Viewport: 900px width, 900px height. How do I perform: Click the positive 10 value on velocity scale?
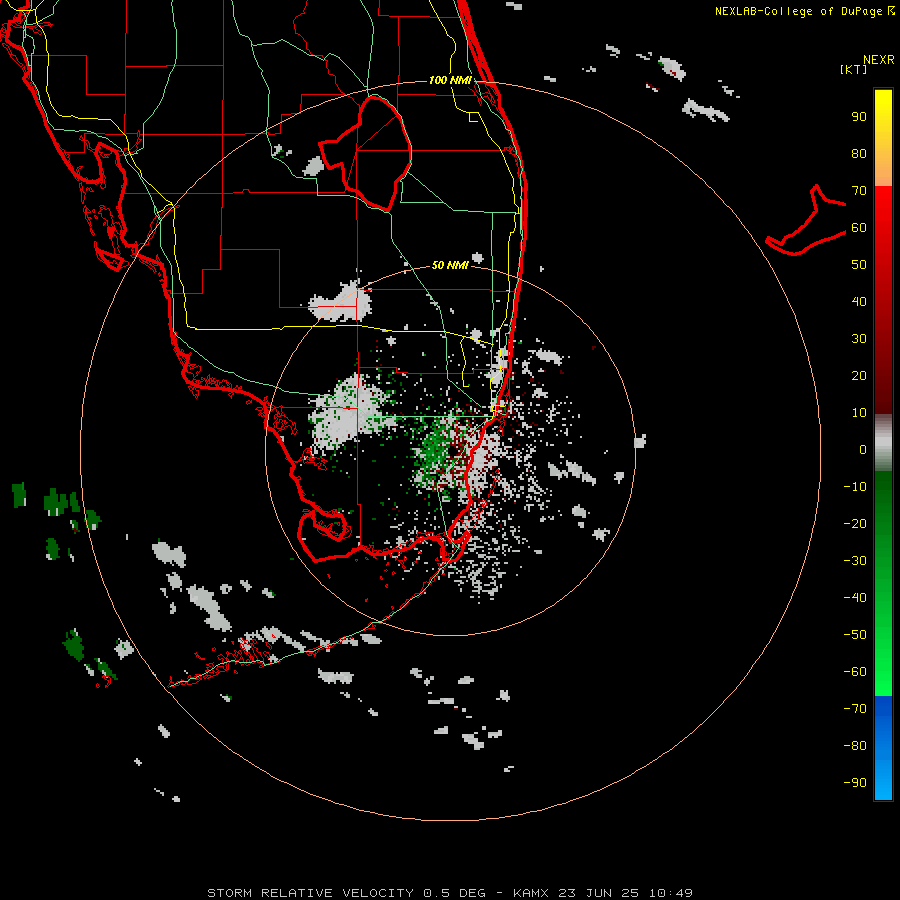tap(859, 413)
